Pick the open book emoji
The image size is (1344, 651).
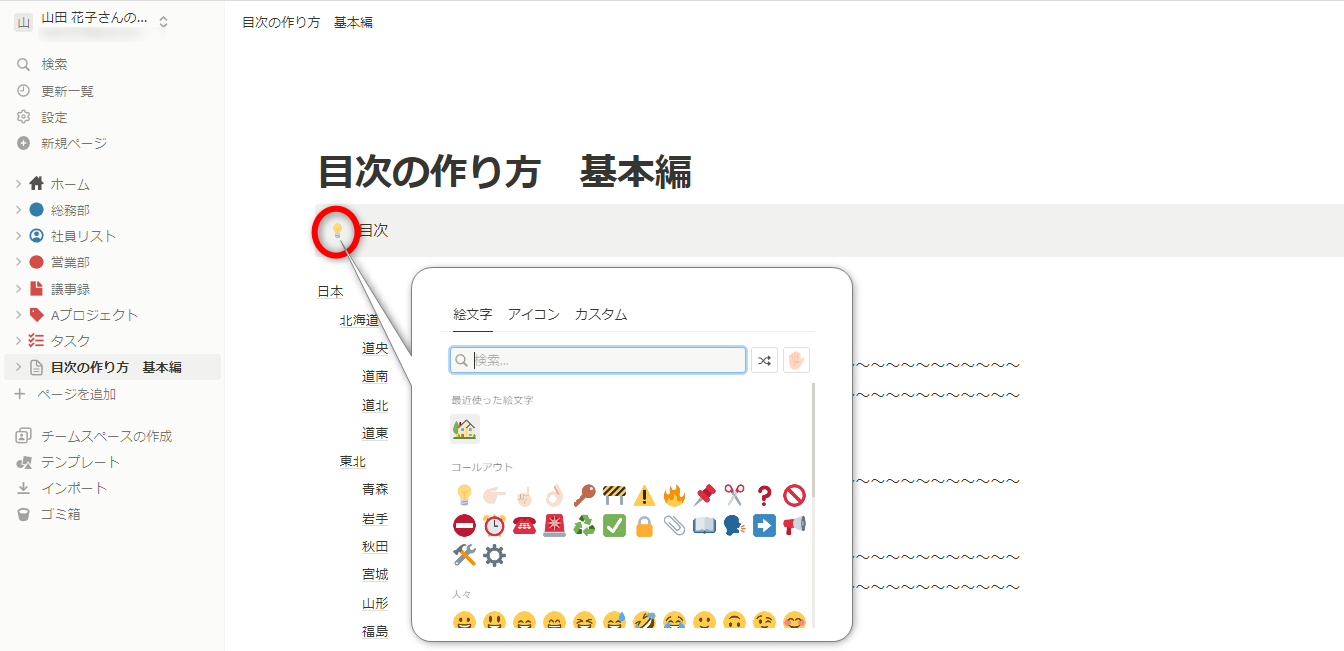[704, 525]
